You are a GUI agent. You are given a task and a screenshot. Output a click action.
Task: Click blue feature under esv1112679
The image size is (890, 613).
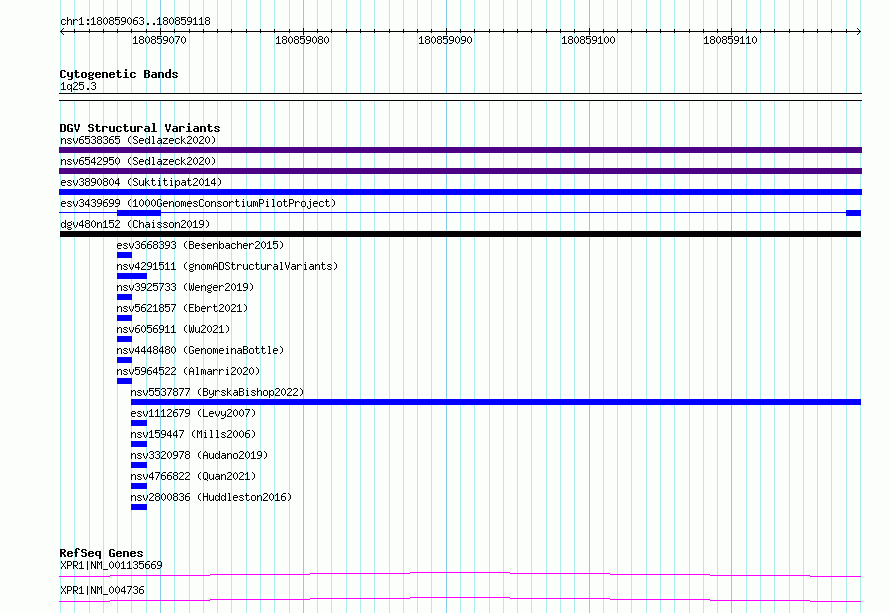(x=139, y=423)
